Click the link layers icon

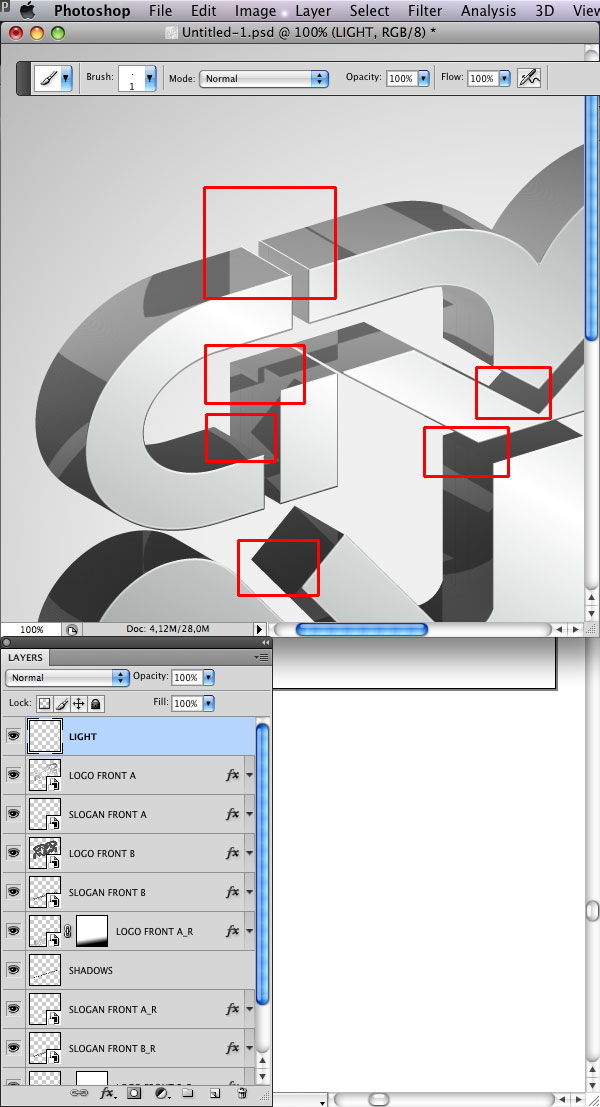[x=78, y=1093]
